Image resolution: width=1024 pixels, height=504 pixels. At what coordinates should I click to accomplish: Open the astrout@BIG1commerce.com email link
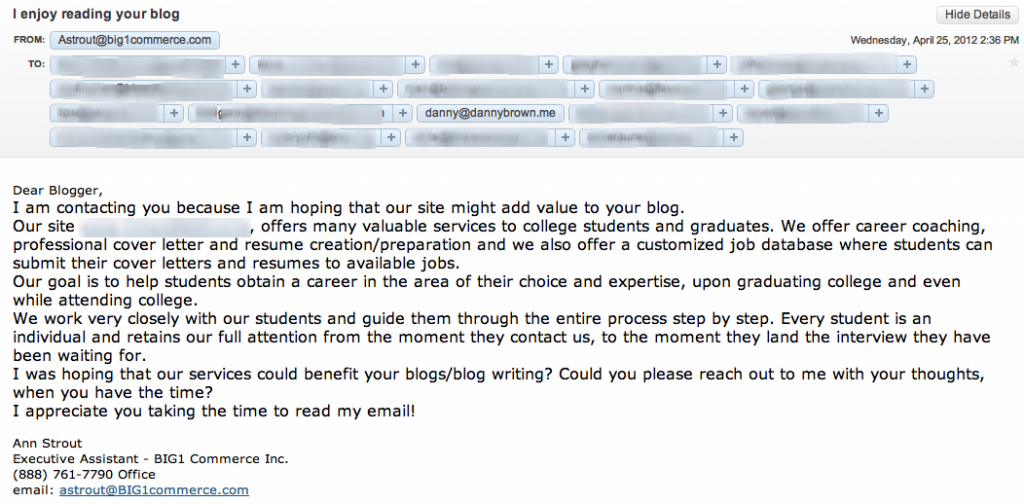(153, 490)
